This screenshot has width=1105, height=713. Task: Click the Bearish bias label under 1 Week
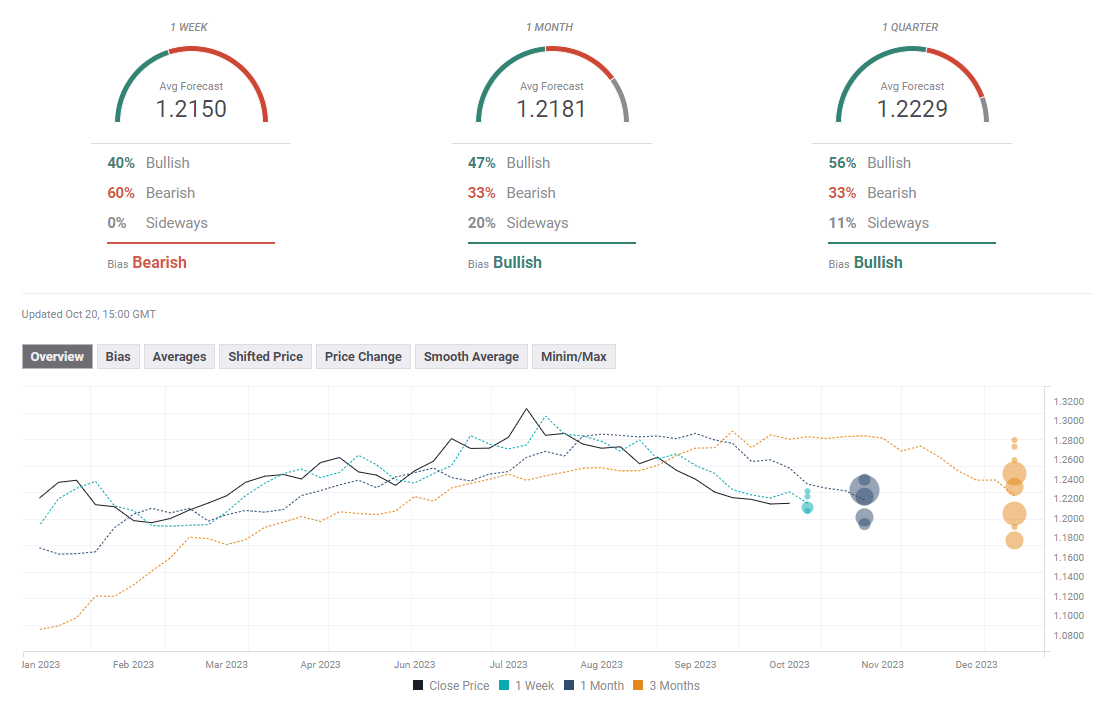click(x=159, y=263)
